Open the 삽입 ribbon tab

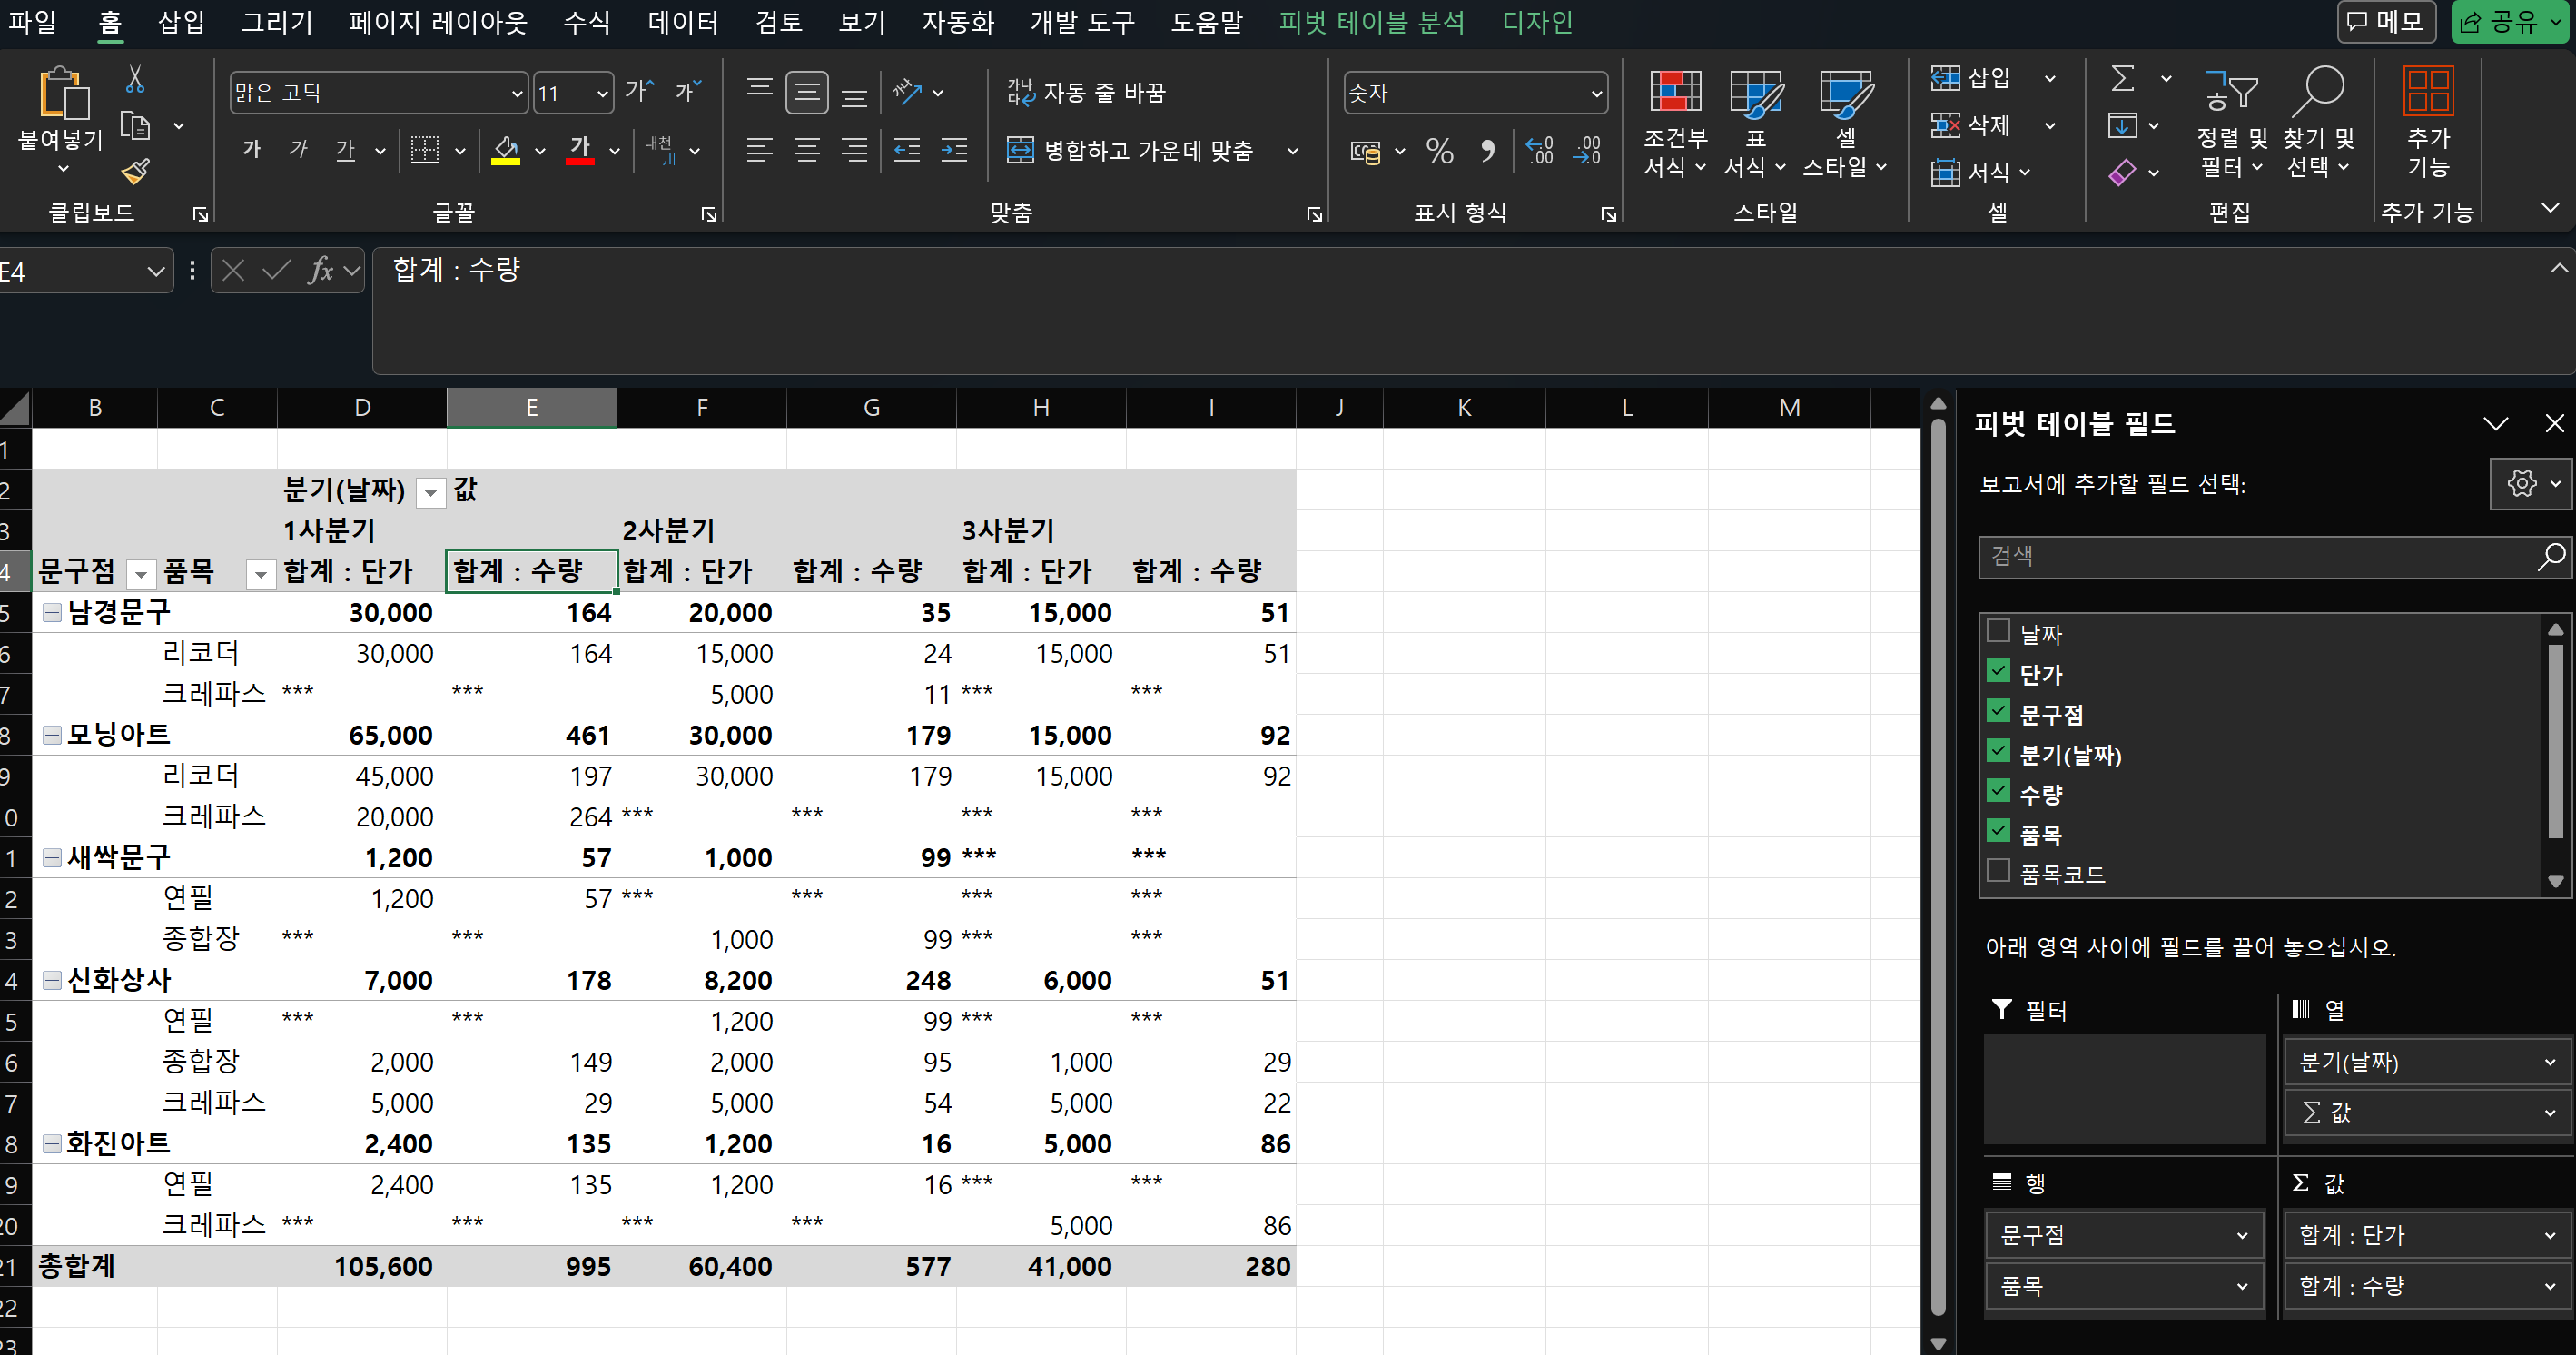pyautogui.click(x=181, y=22)
